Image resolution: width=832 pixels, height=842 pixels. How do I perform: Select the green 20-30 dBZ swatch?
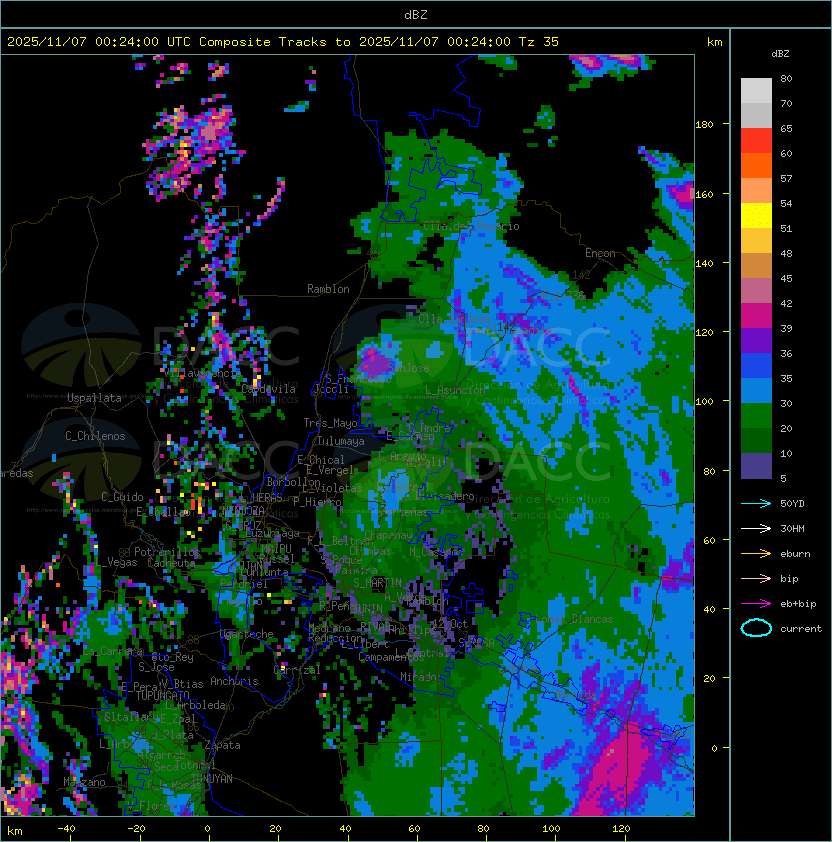click(x=756, y=416)
